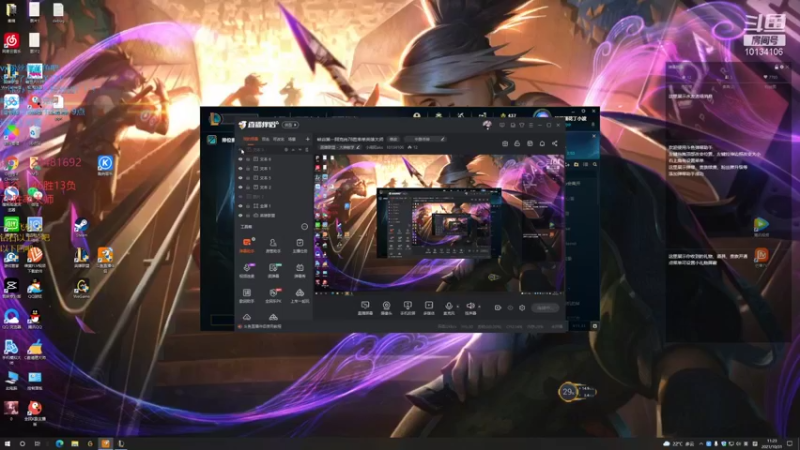800x450 pixels.
Task: Open the danmaku assistant tool (orange icon)
Action: 247,245
